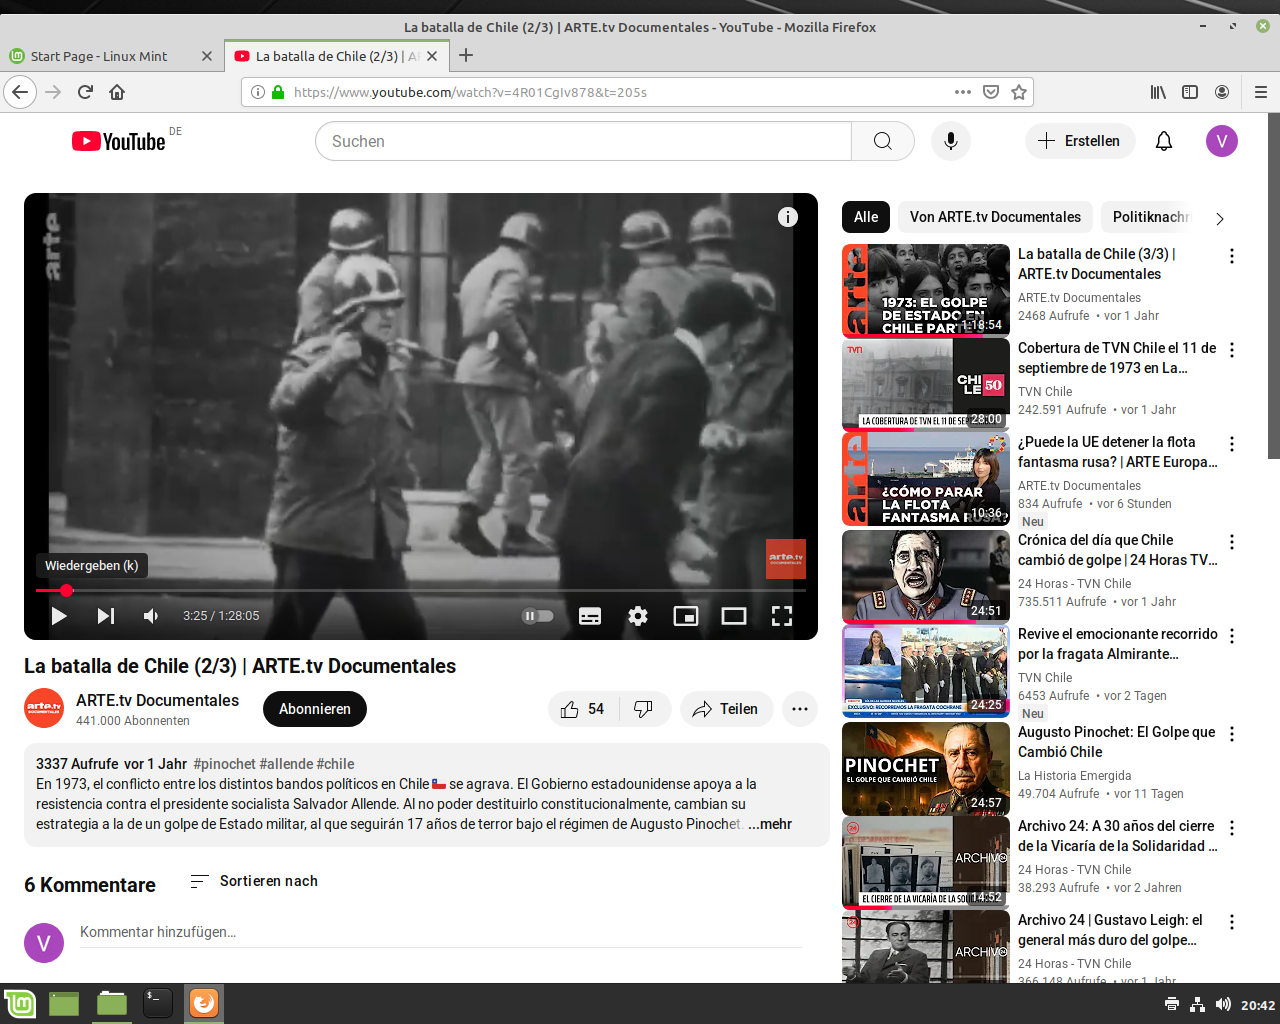
Task: Select Von ARTE.tv Documentales chip
Action: tap(995, 217)
